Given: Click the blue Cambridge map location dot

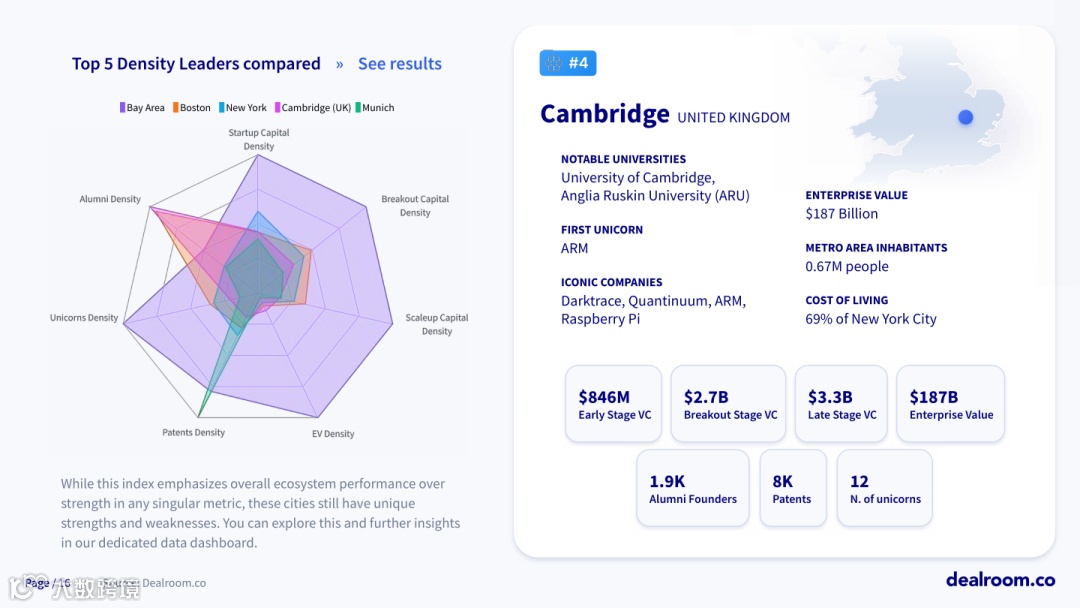Looking at the screenshot, I should (x=965, y=117).
